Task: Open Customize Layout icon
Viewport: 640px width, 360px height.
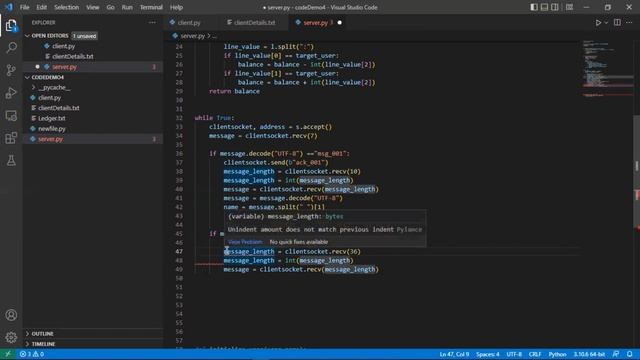Action: 569,7
